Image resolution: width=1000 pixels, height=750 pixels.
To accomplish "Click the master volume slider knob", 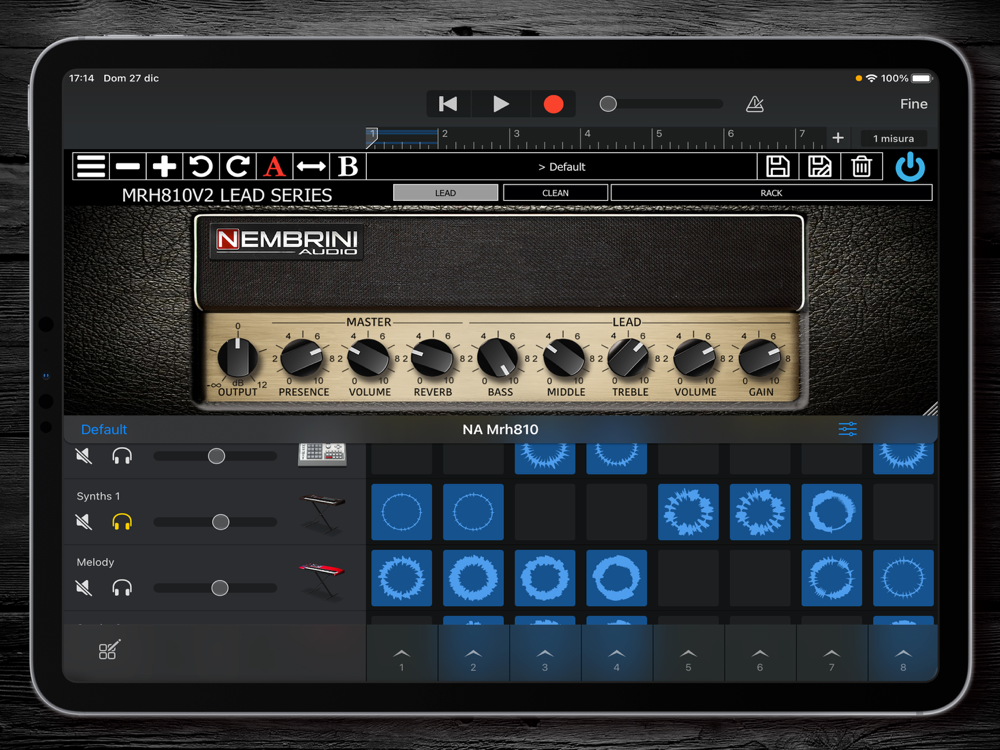I will click(x=608, y=104).
